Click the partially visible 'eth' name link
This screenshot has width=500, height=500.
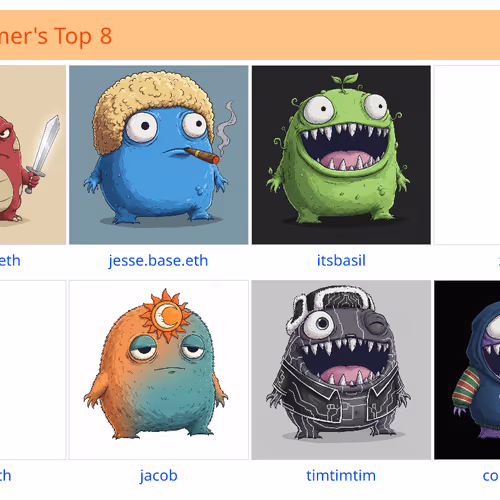coord(10,261)
